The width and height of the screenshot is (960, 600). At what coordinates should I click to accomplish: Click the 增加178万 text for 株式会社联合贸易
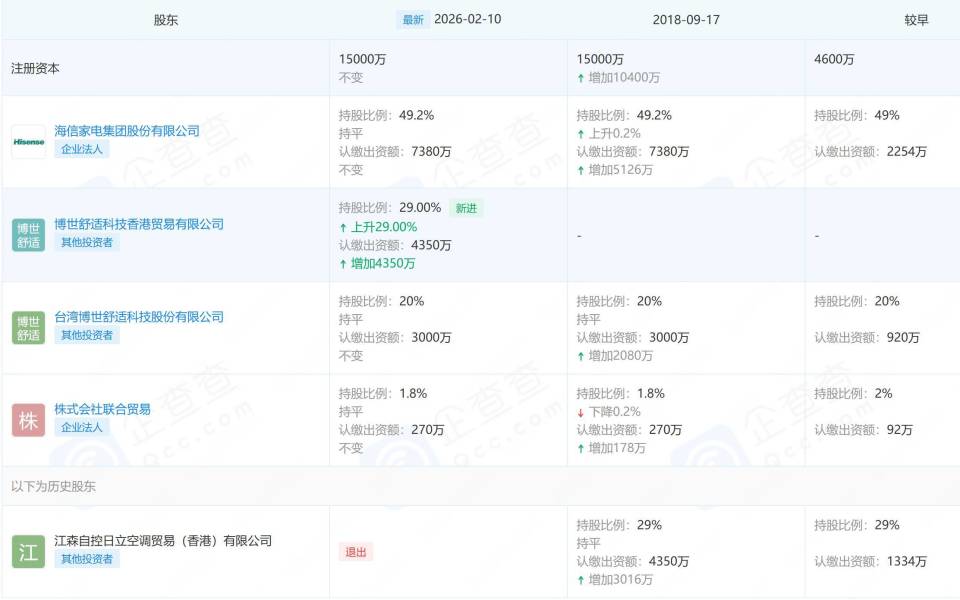pyautogui.click(x=612, y=448)
